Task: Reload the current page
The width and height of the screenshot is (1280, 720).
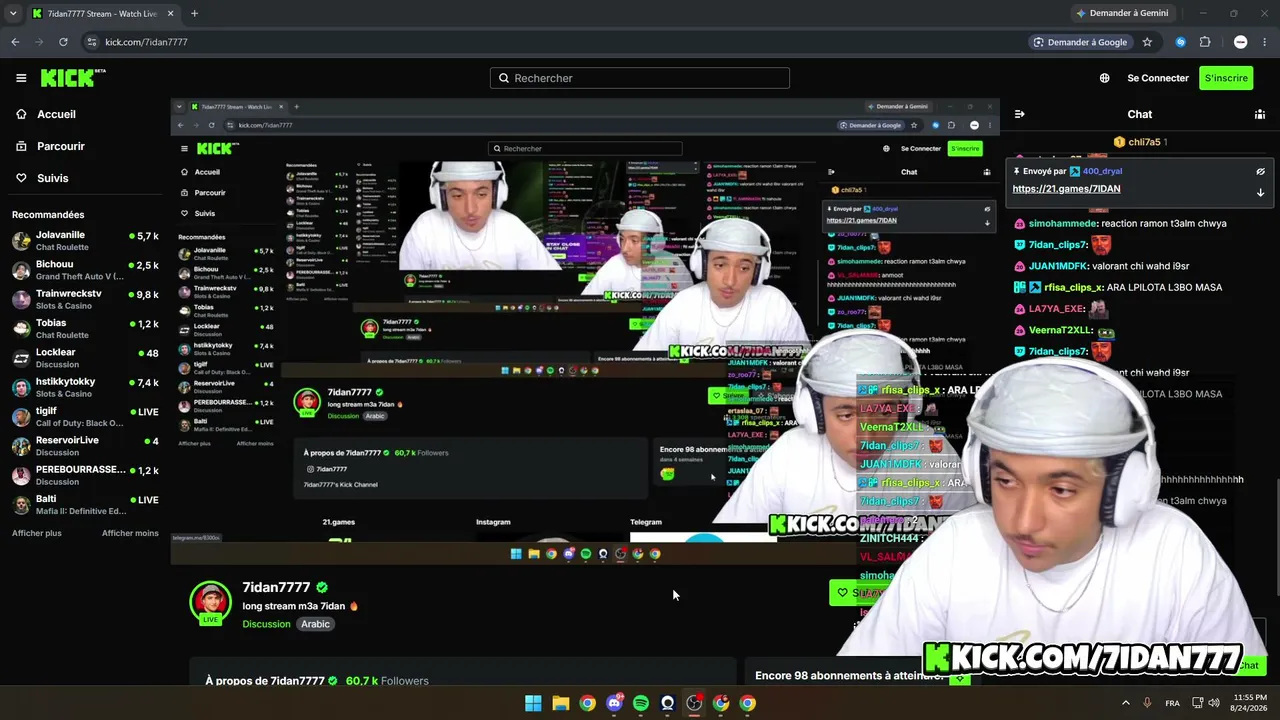Action: 63,42
